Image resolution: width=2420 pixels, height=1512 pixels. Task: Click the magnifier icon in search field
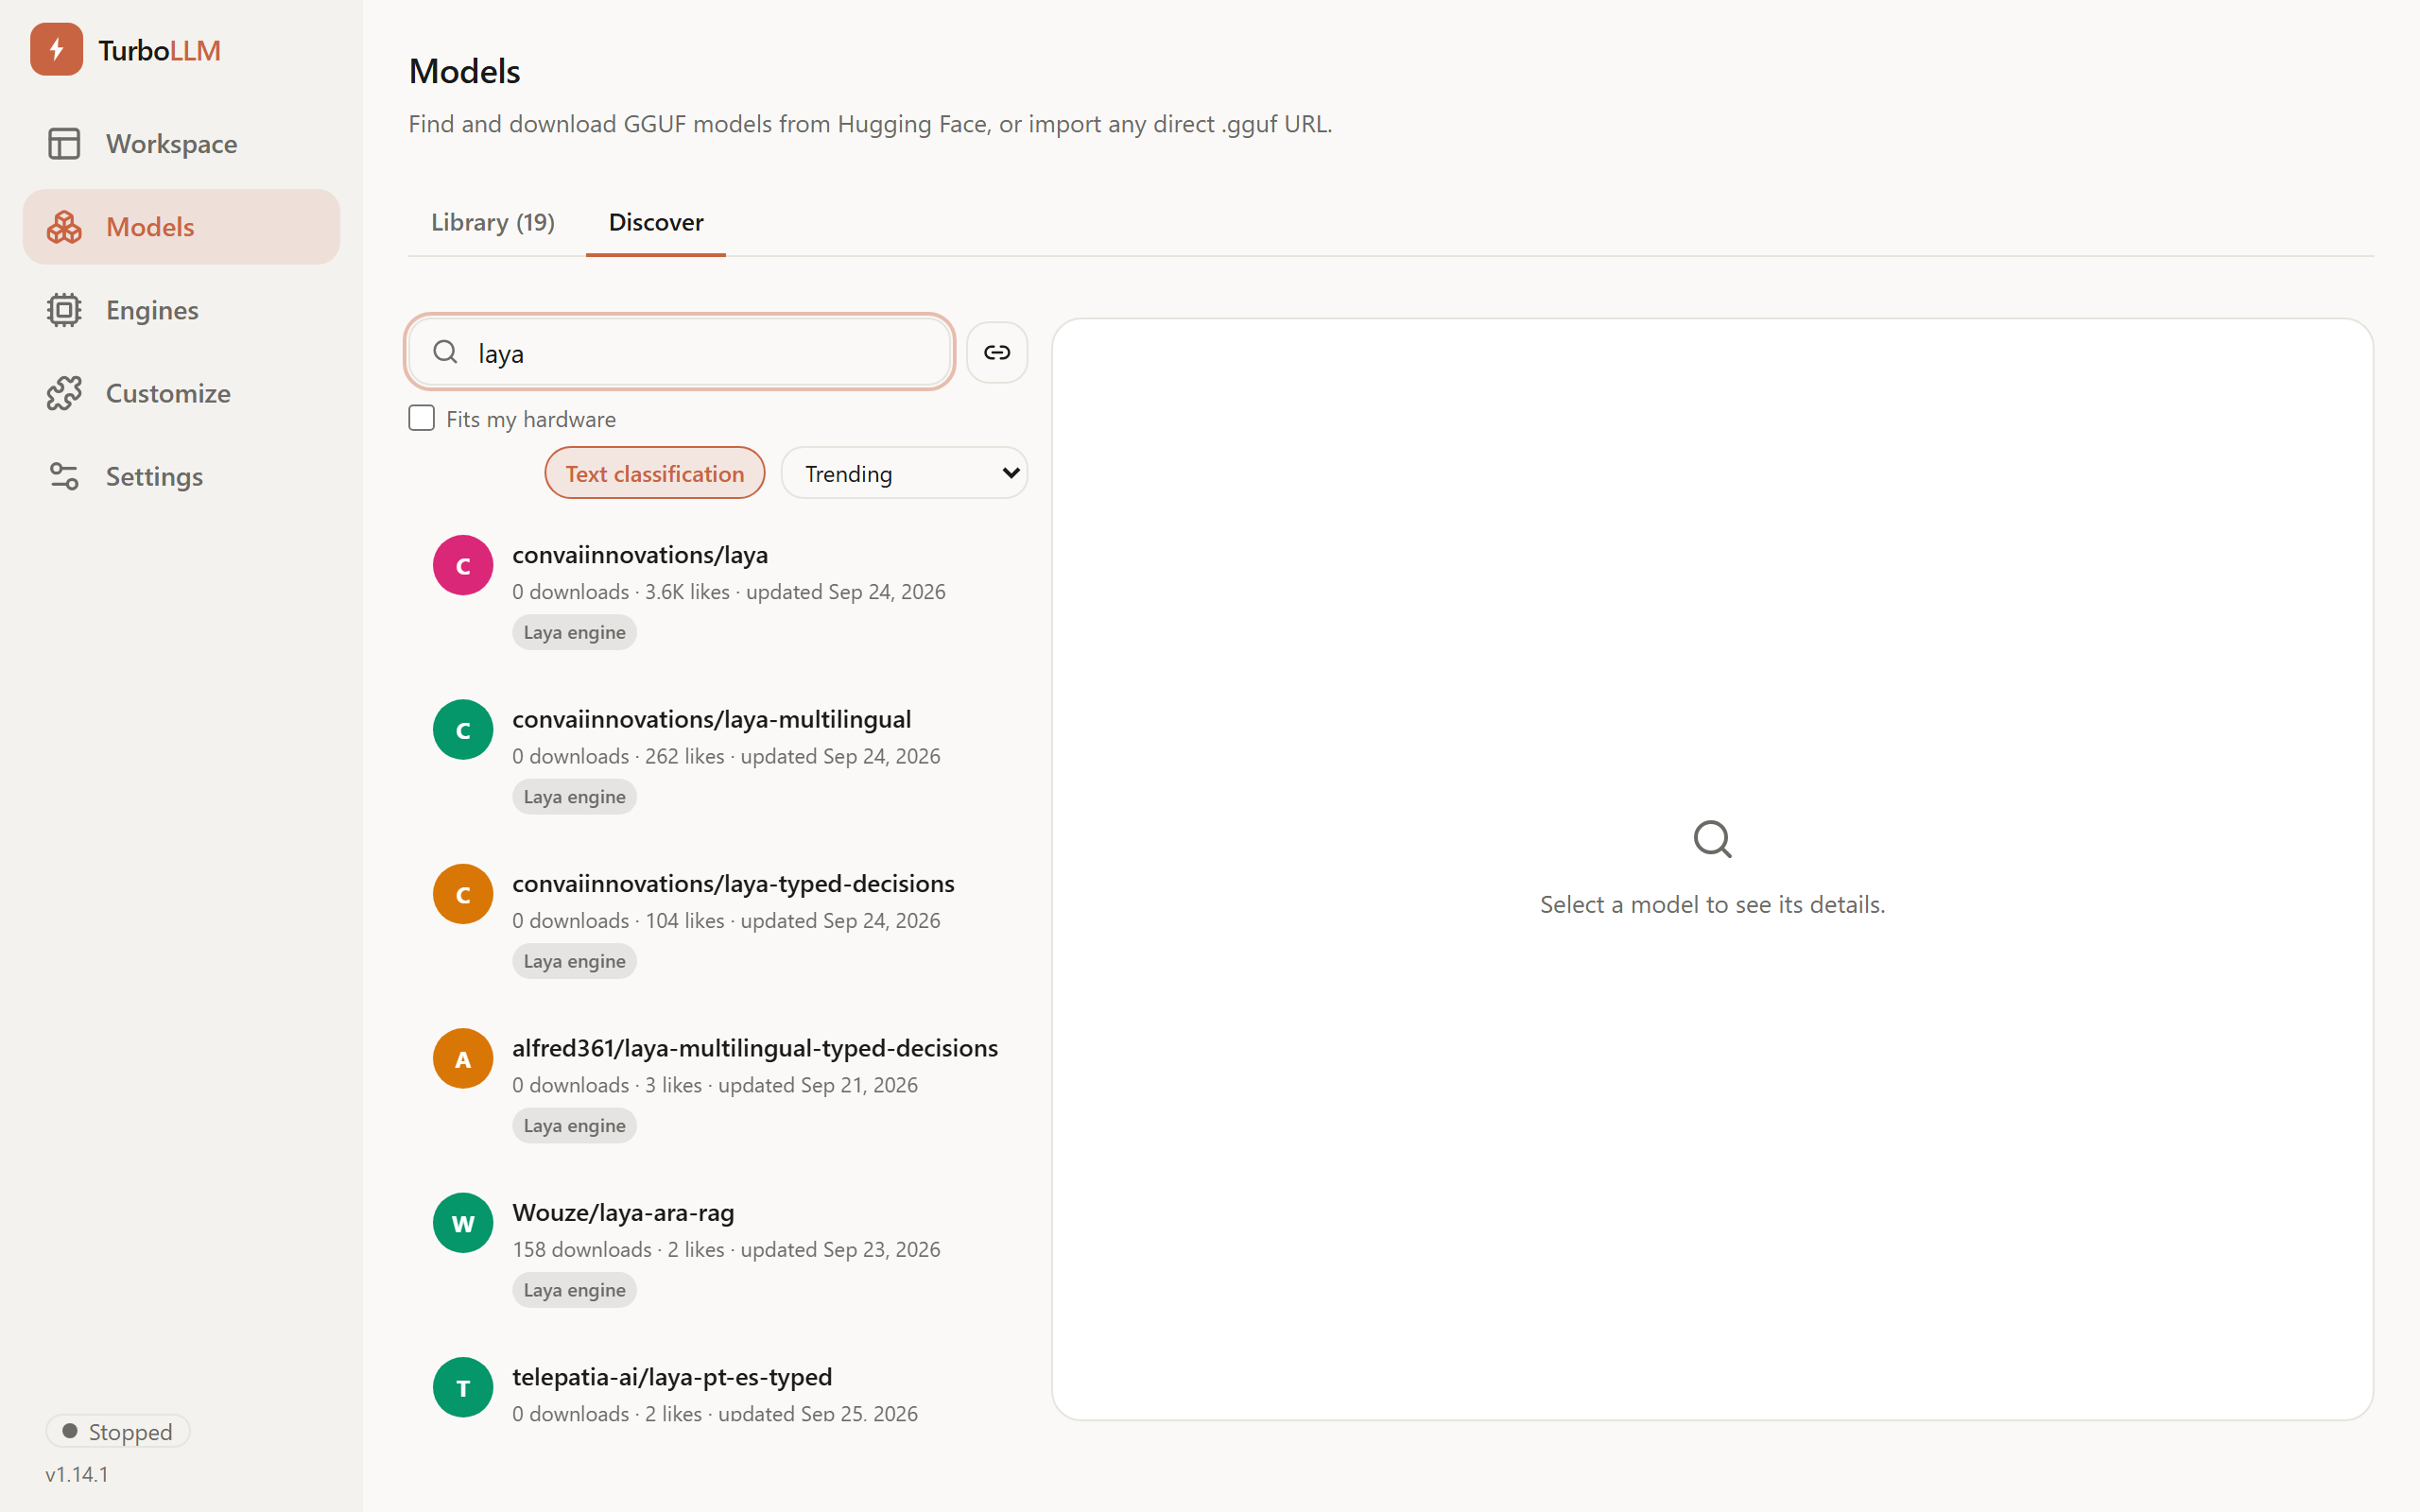[445, 352]
